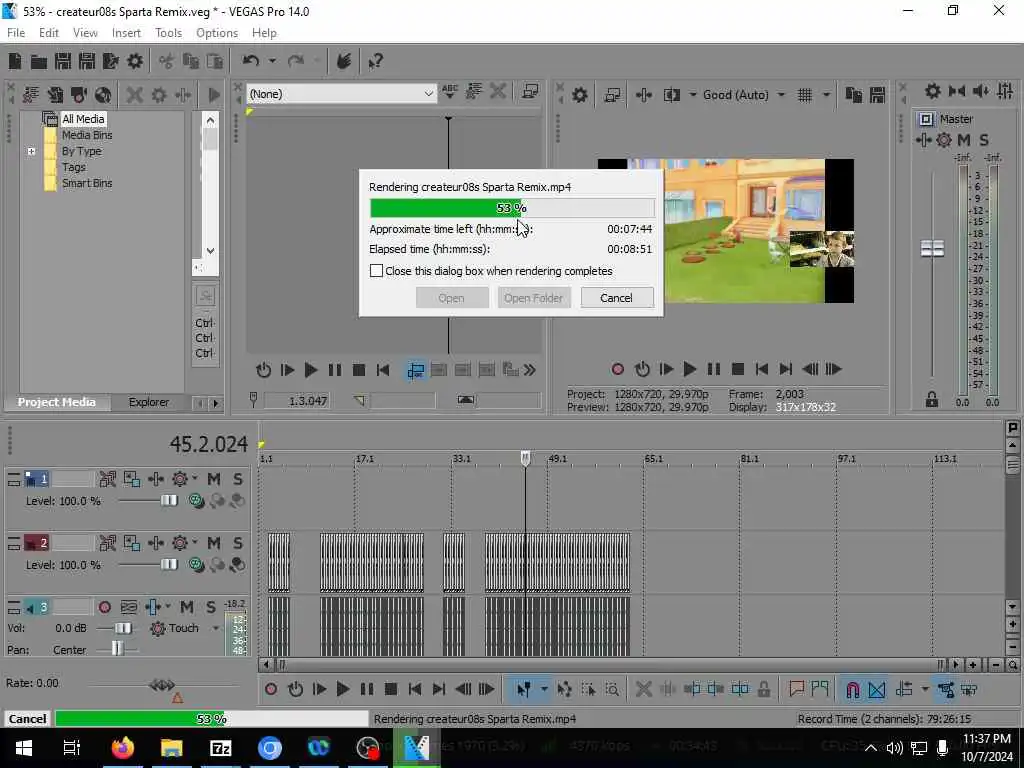
Task: Toggle automatic crossfades icon in timeline toolbar
Action: 877,689
